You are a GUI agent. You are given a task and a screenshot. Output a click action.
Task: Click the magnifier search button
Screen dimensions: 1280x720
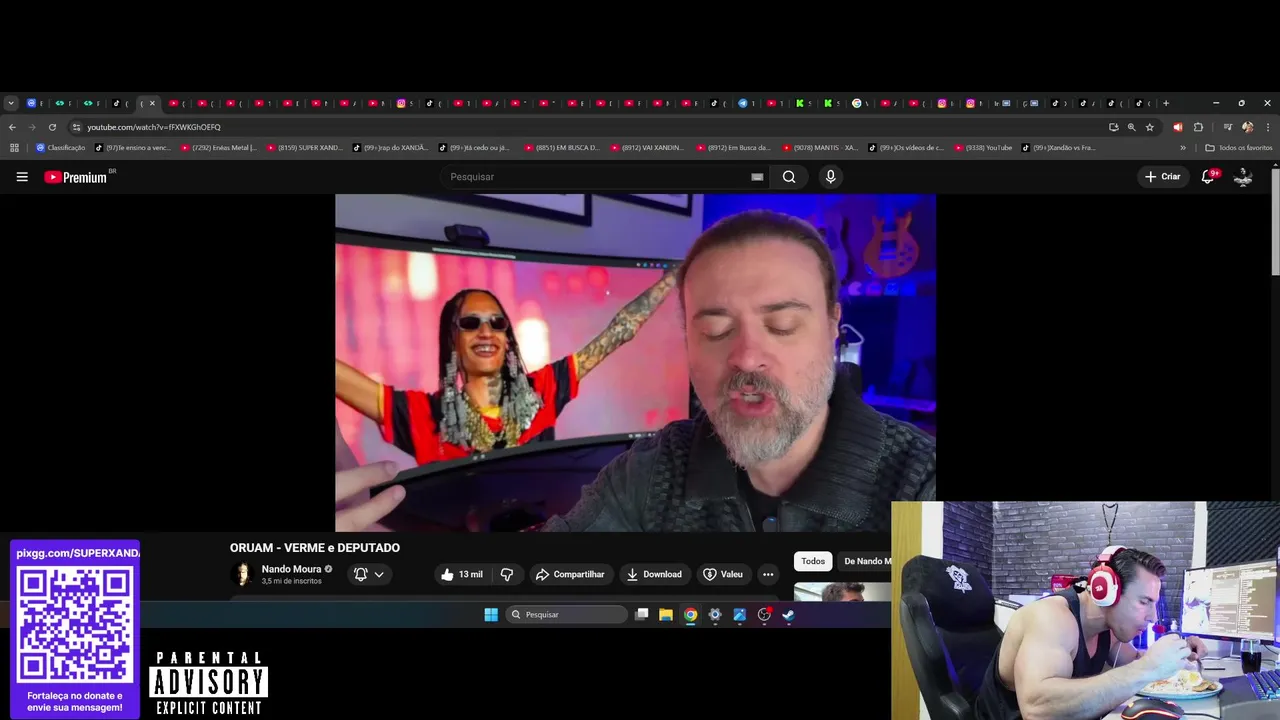(789, 177)
